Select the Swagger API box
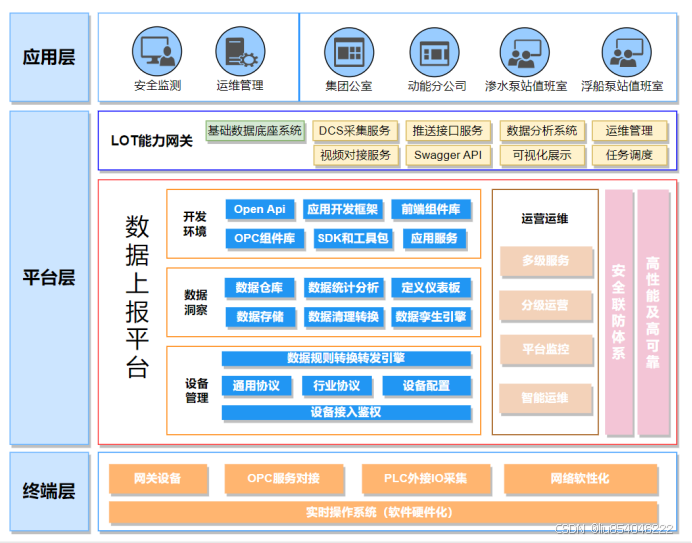 pyautogui.click(x=447, y=156)
